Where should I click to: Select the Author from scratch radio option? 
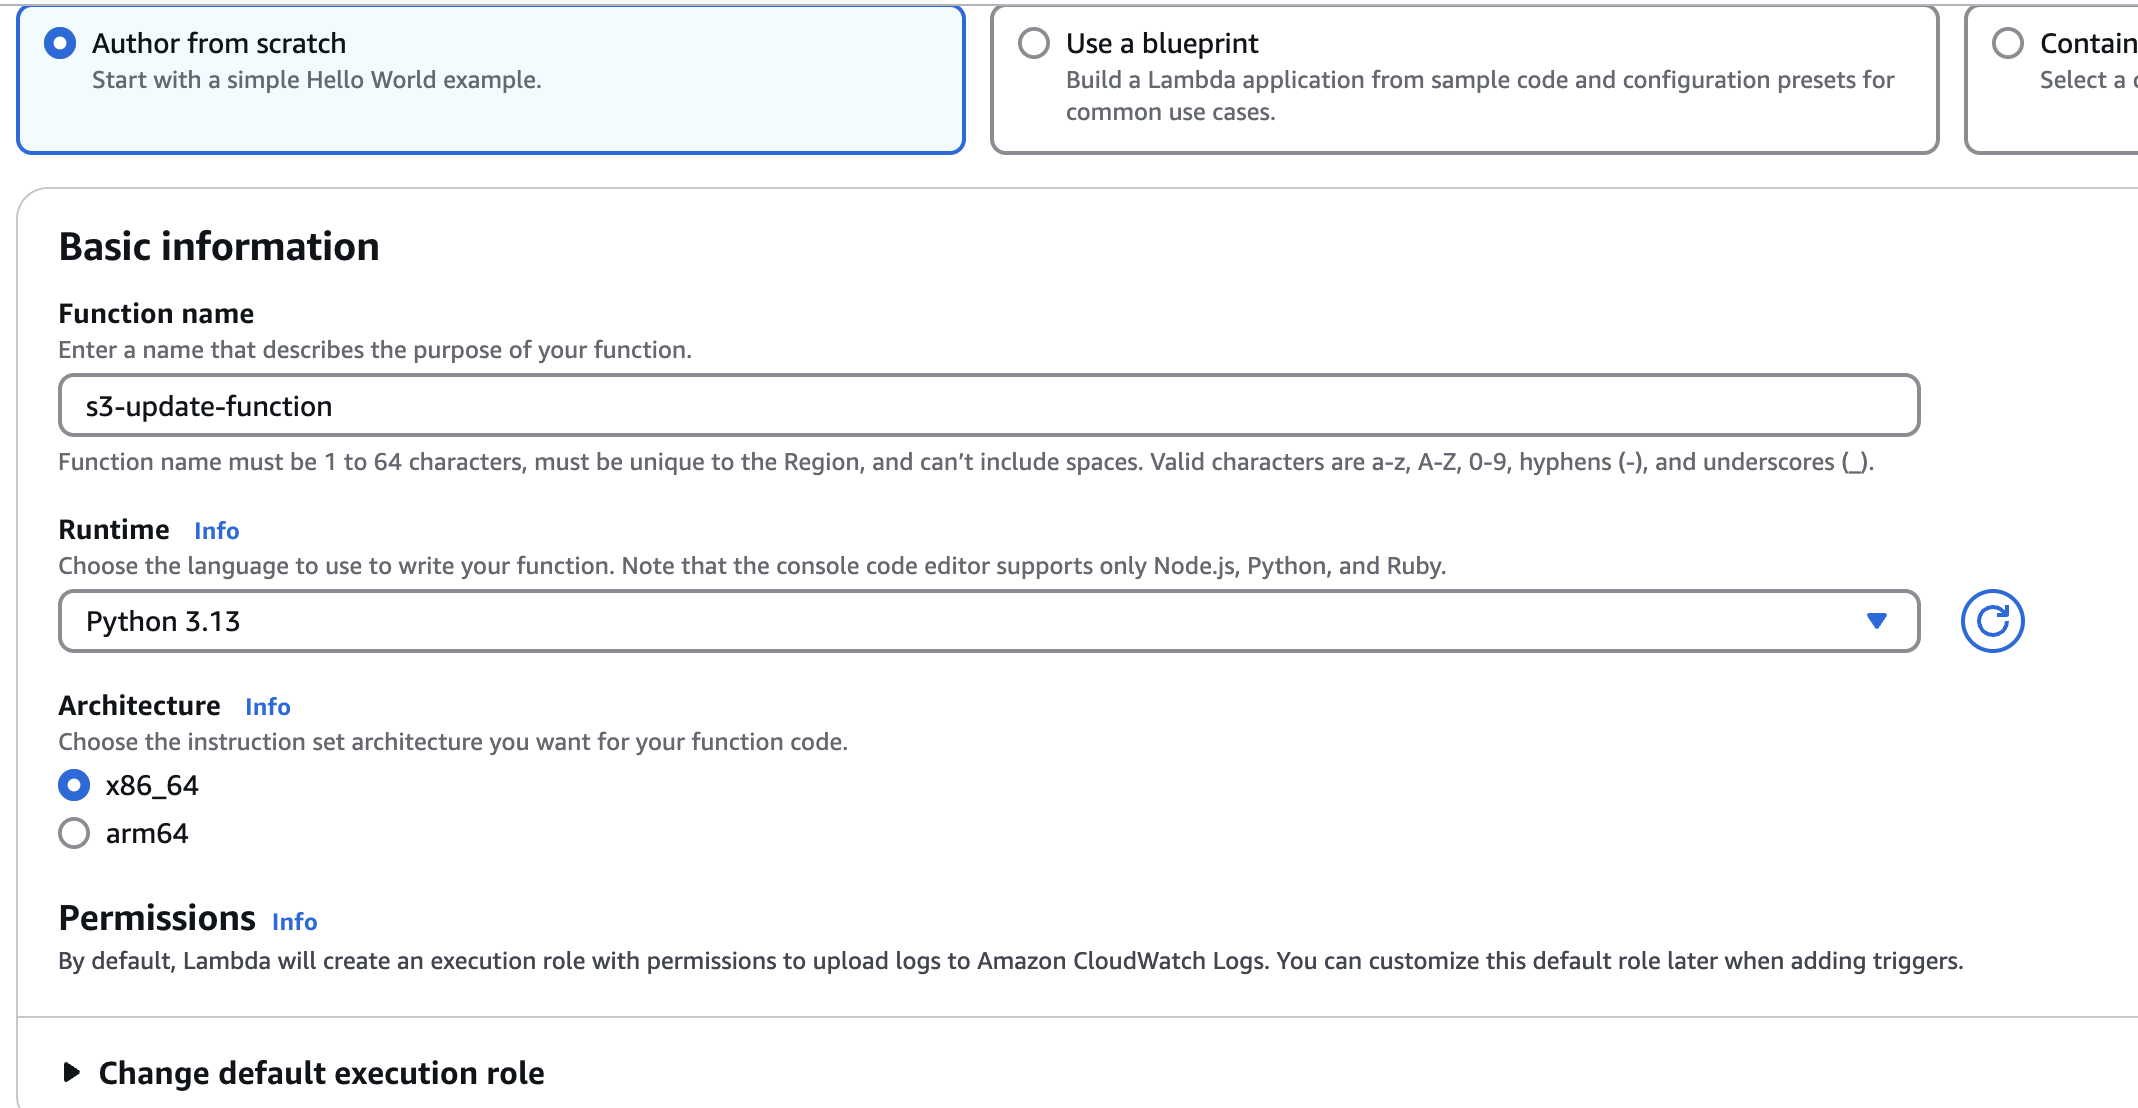point(60,43)
